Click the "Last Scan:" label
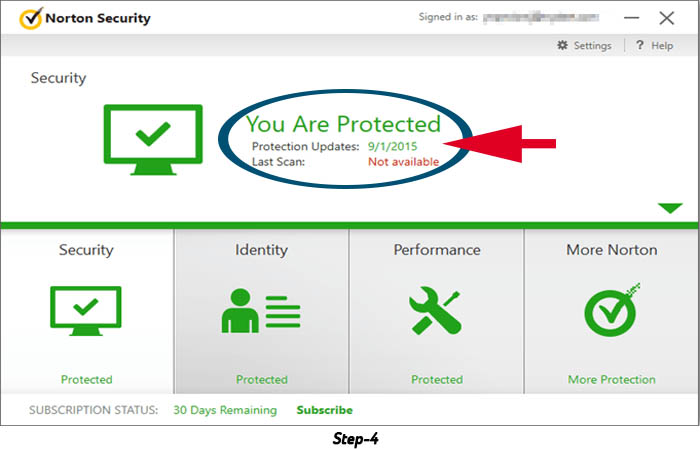The image size is (700, 450). tap(278, 162)
